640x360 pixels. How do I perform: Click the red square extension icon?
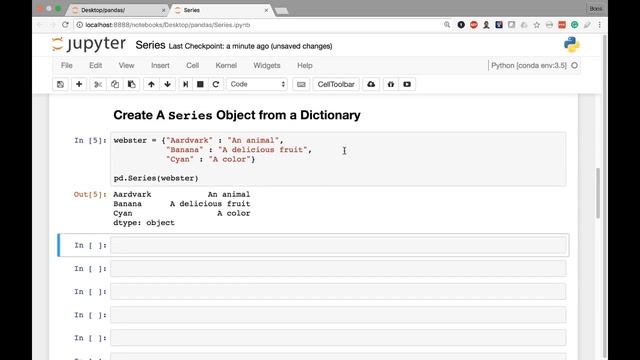click(x=562, y=25)
